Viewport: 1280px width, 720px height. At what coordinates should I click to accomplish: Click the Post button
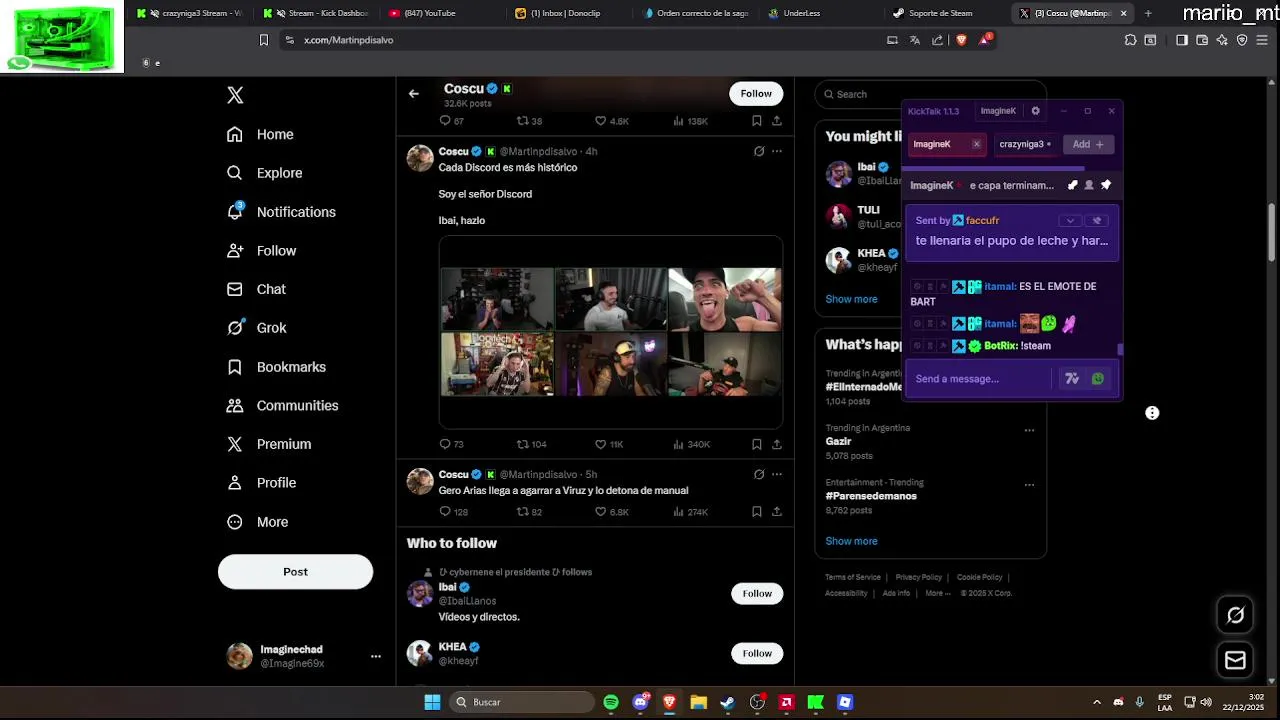(295, 572)
